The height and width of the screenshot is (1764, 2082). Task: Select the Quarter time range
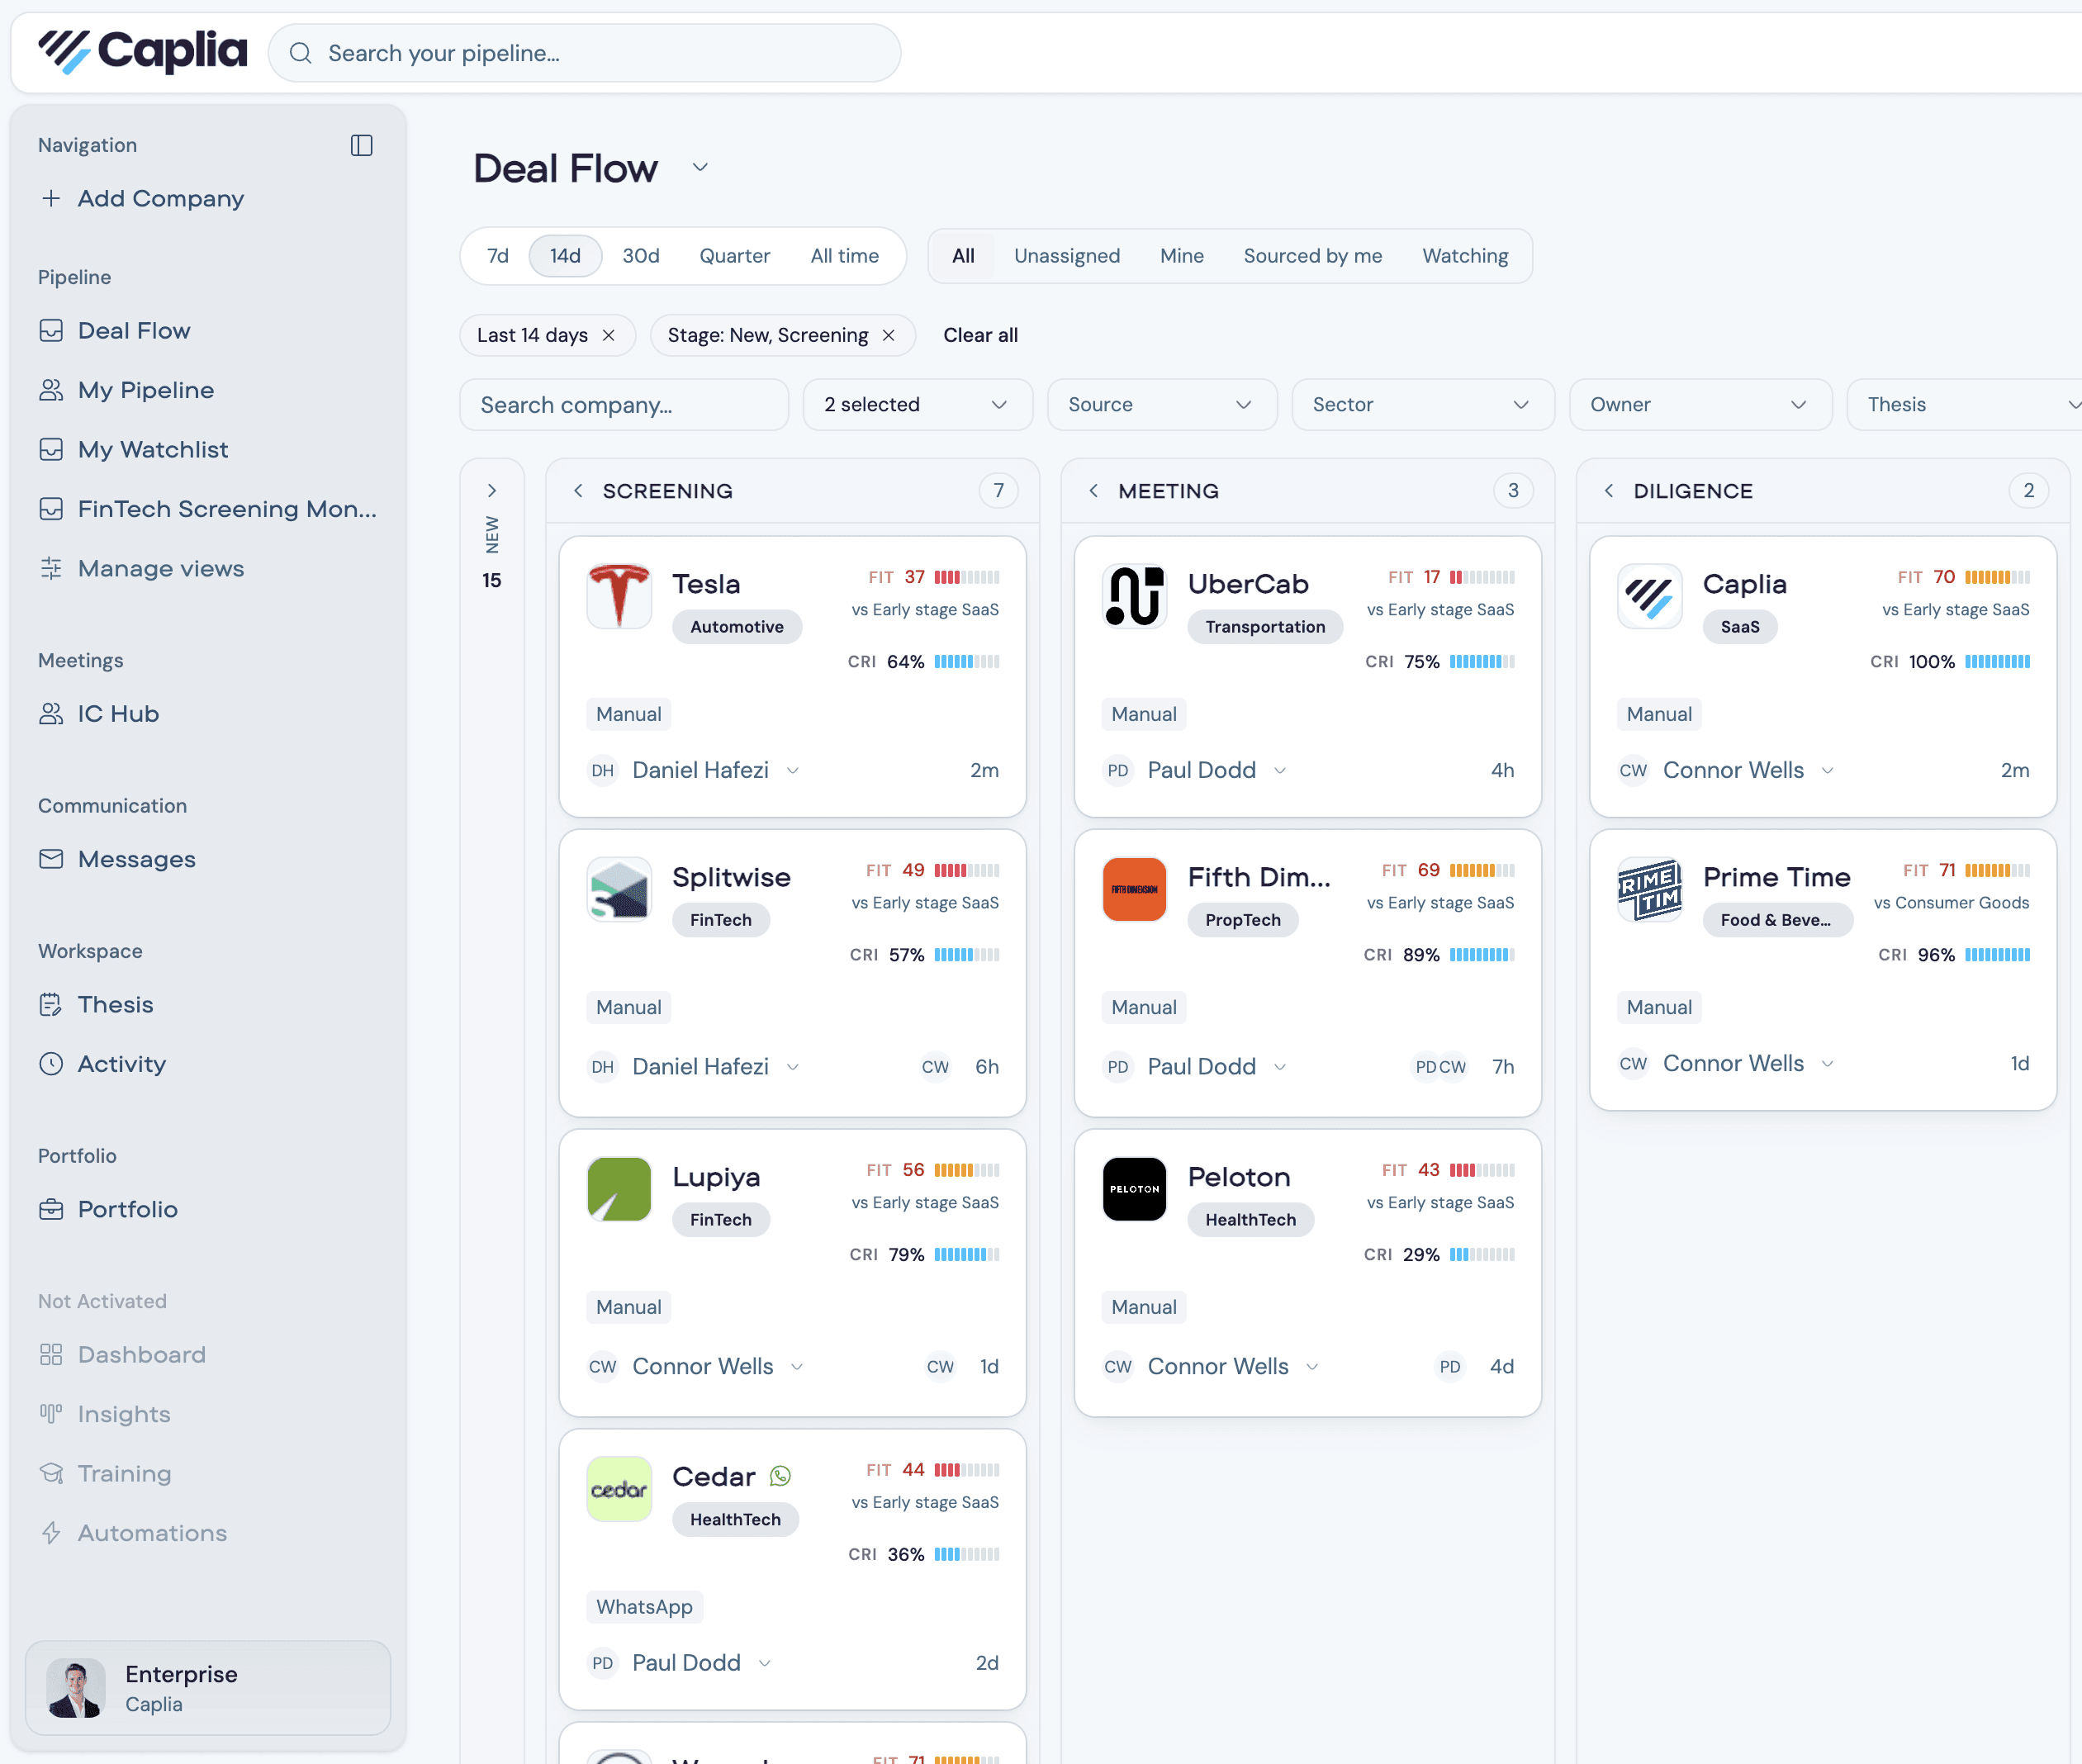735,256
